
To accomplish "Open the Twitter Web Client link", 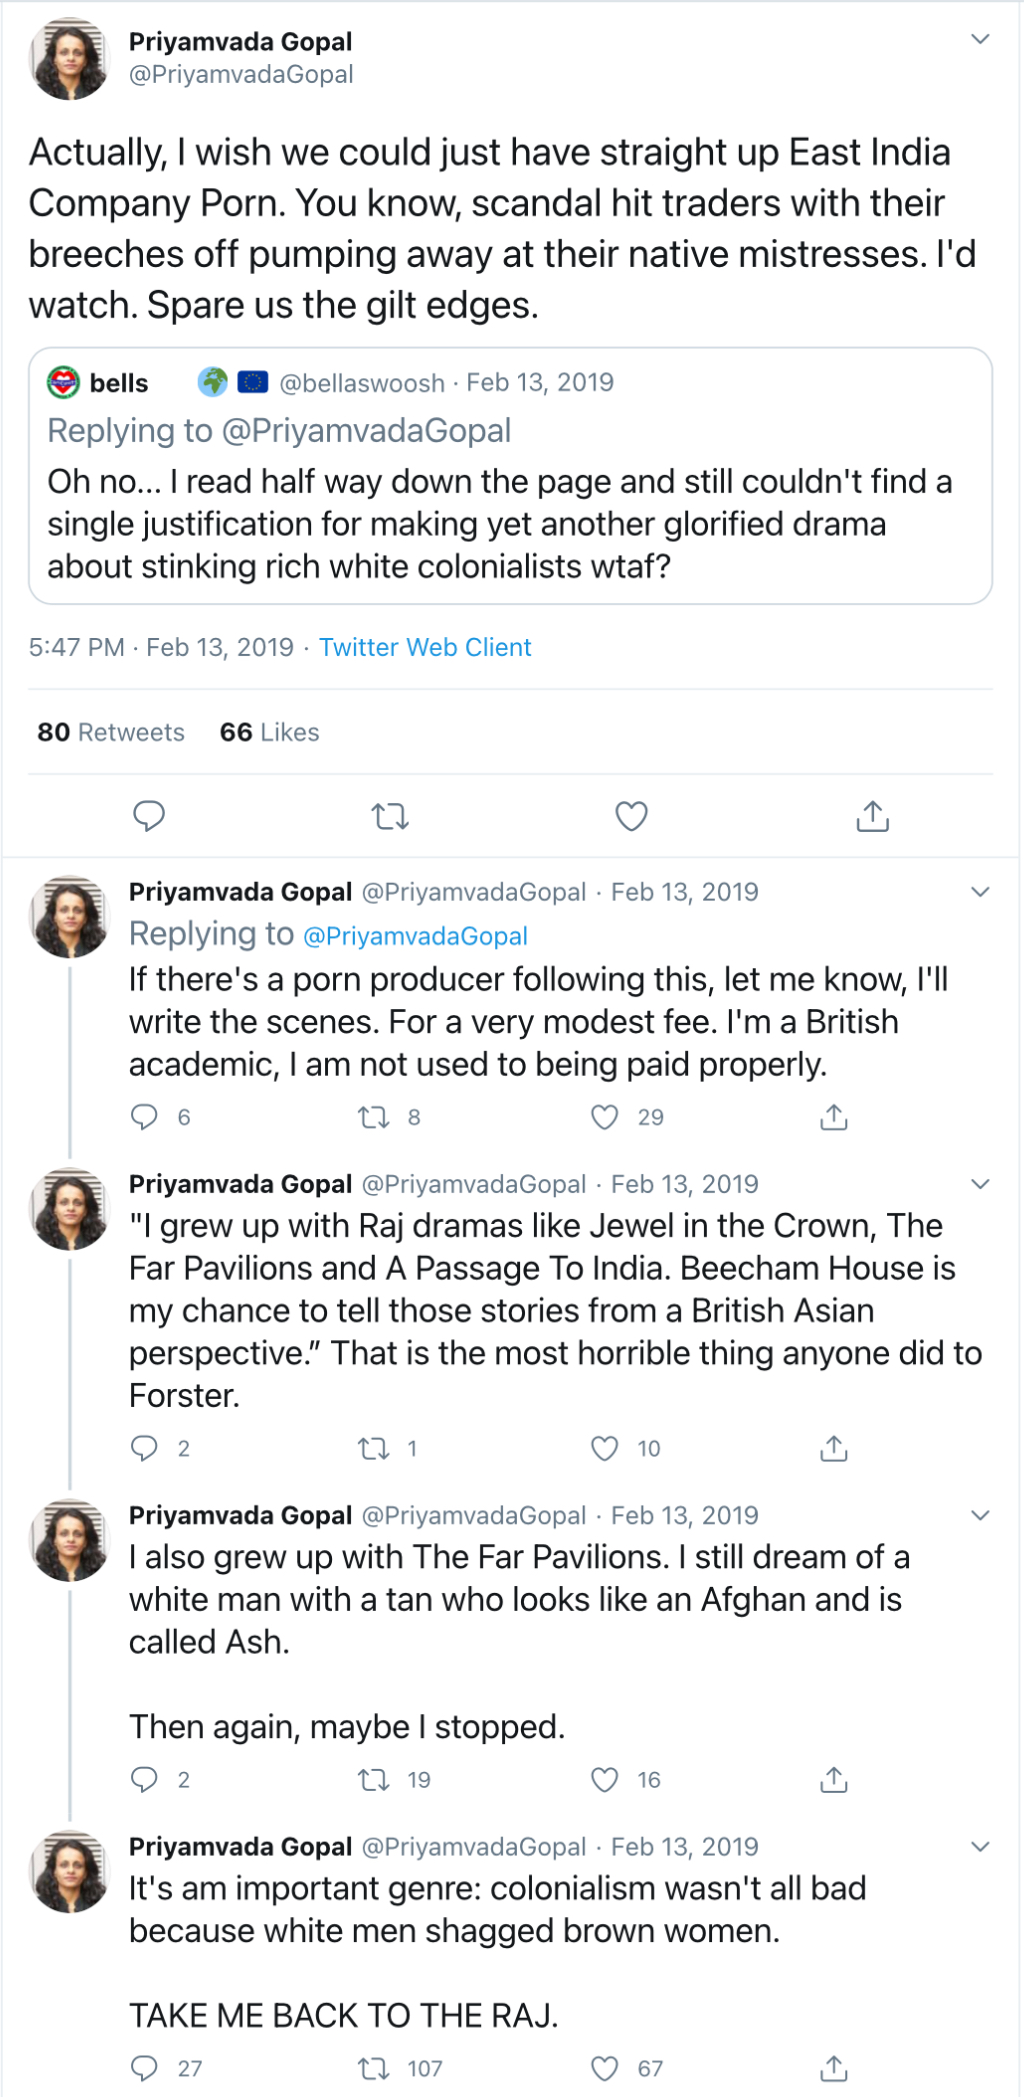I will (425, 647).
